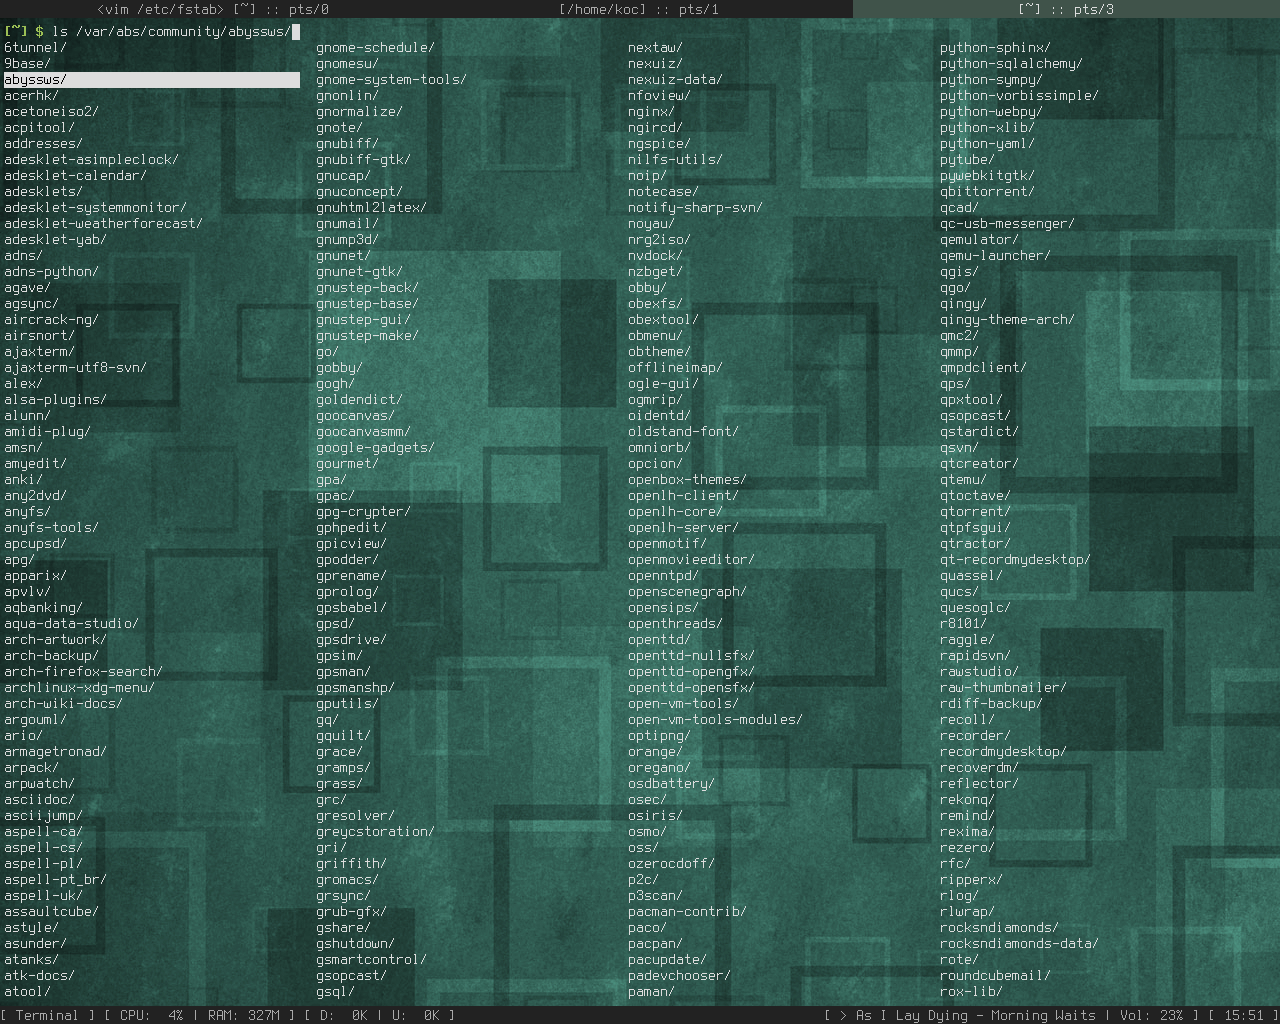
Task: Select the ajaxterm-utf8-svn/ entry
Action: 75,367
